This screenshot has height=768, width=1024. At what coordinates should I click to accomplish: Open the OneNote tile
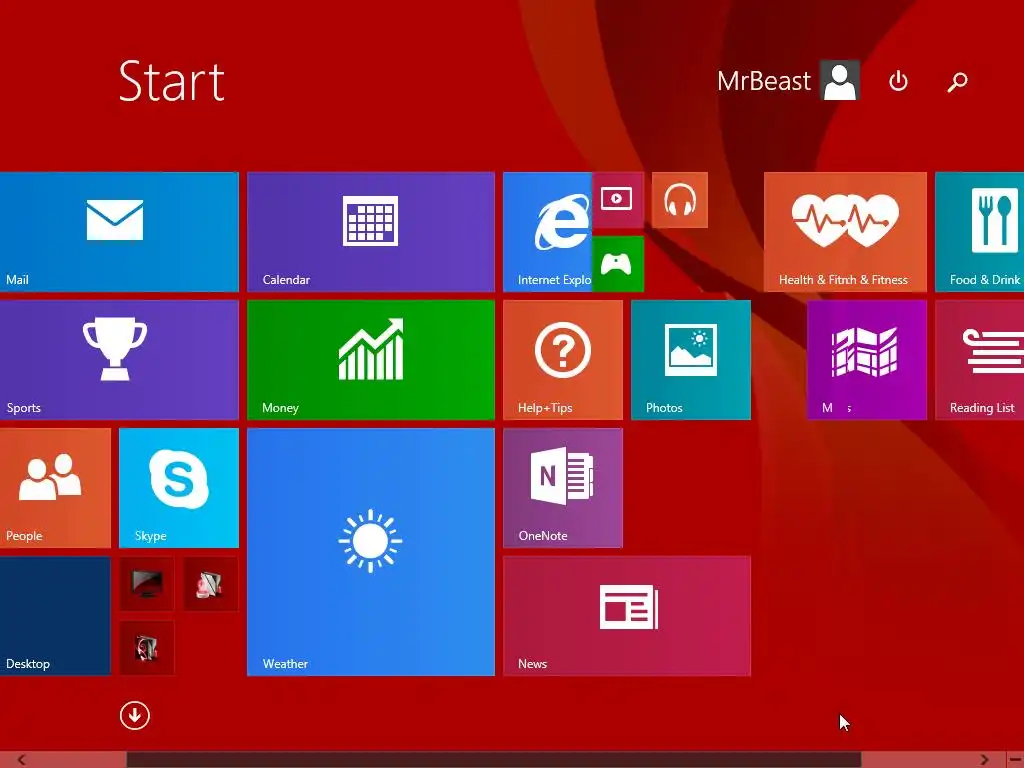click(x=563, y=488)
